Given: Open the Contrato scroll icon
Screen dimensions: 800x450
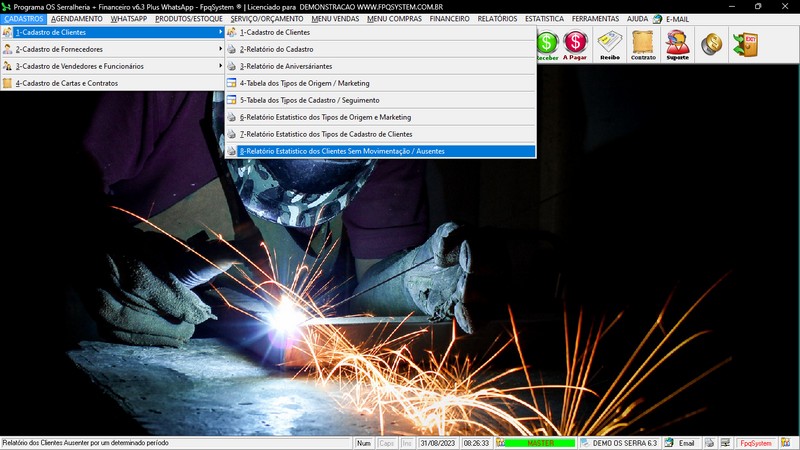Looking at the screenshot, I should point(644,43).
